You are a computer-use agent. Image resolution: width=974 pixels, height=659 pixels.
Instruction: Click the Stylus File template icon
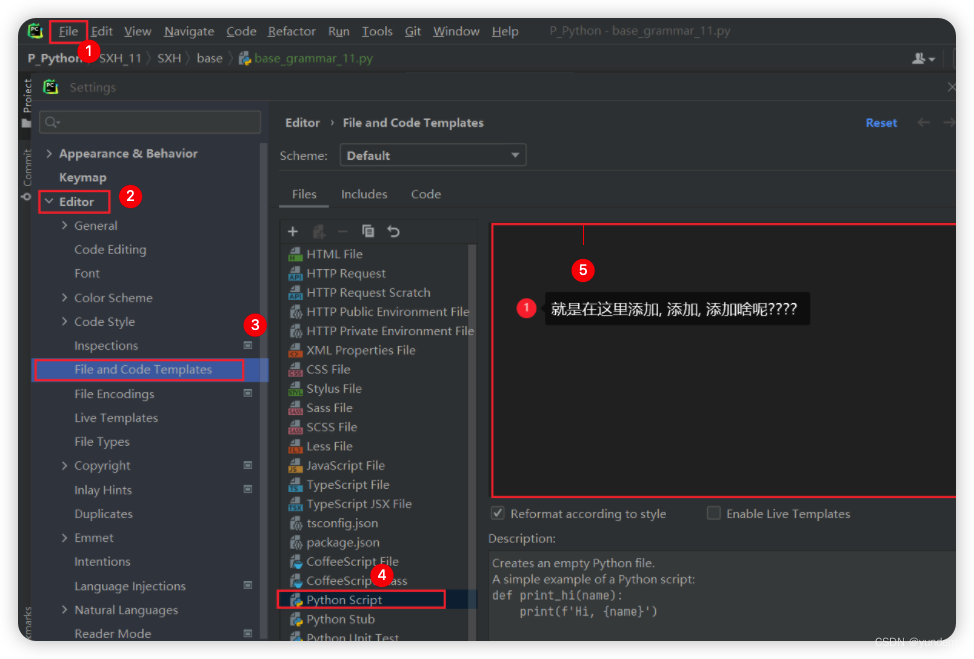tap(295, 389)
